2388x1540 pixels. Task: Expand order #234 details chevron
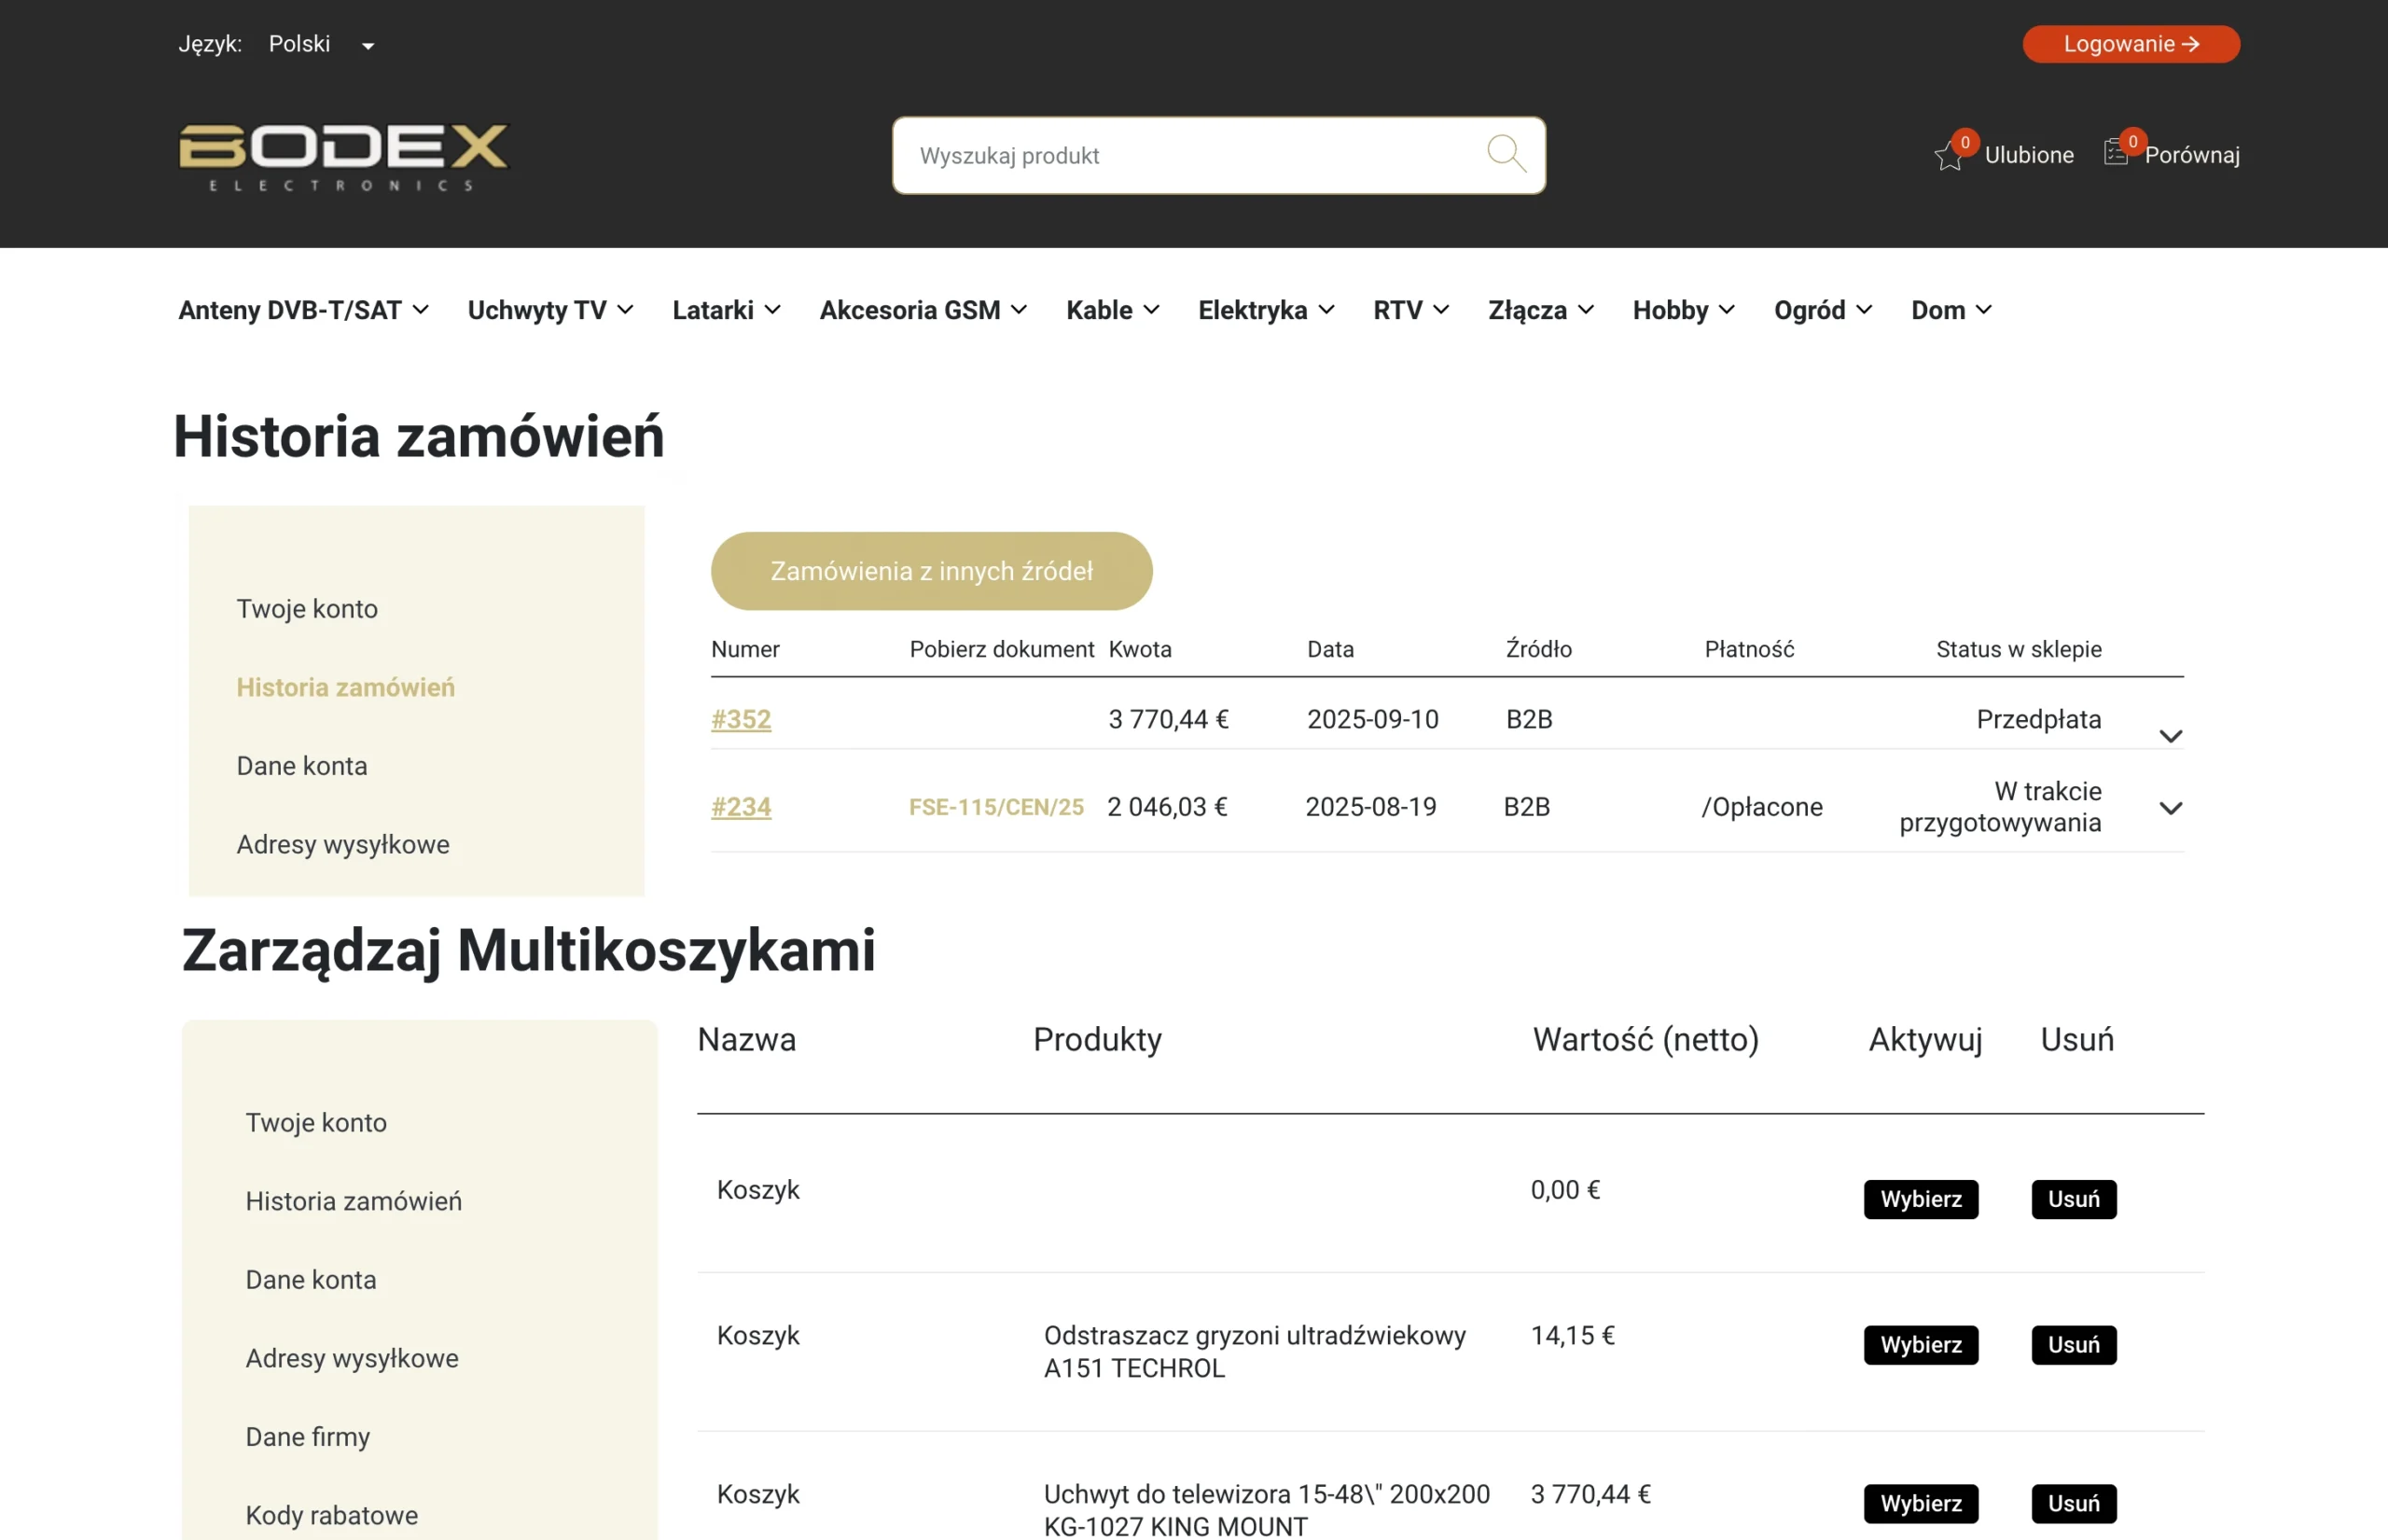pyautogui.click(x=2170, y=808)
